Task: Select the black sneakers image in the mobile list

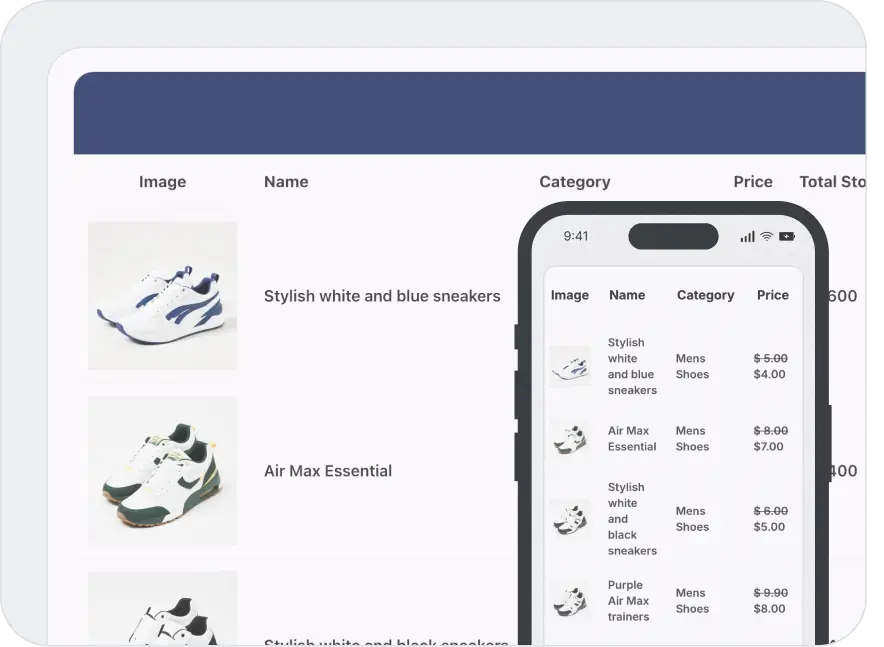Action: tap(570, 519)
